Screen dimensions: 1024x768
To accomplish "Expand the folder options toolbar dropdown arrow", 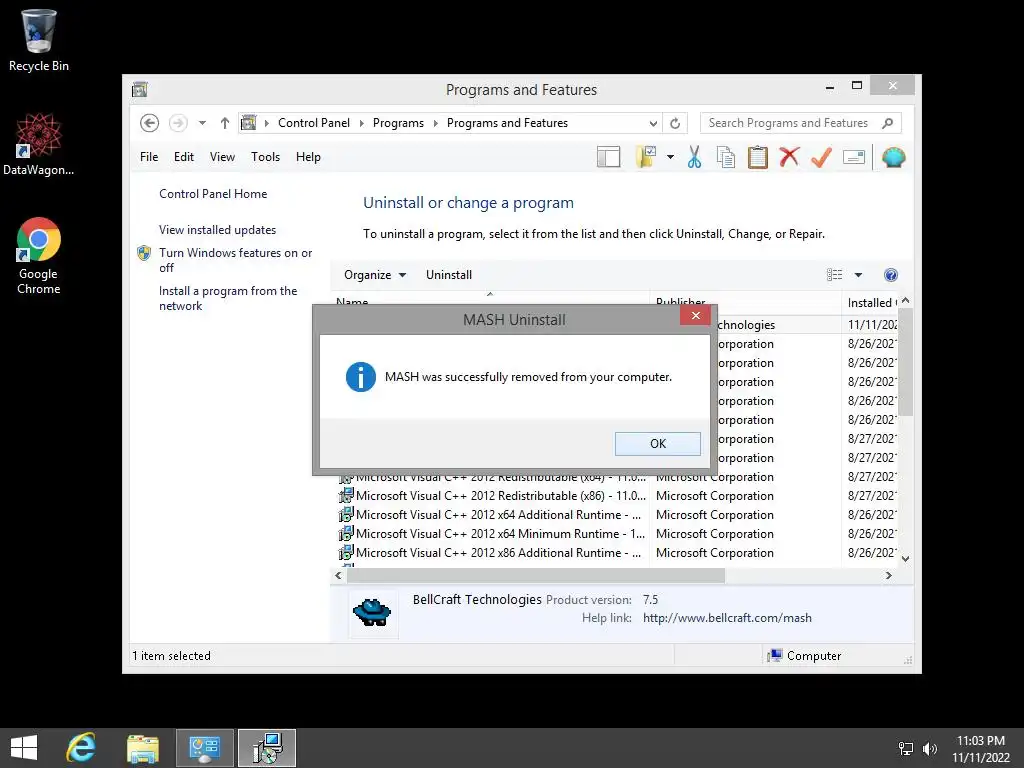I will click(x=670, y=157).
